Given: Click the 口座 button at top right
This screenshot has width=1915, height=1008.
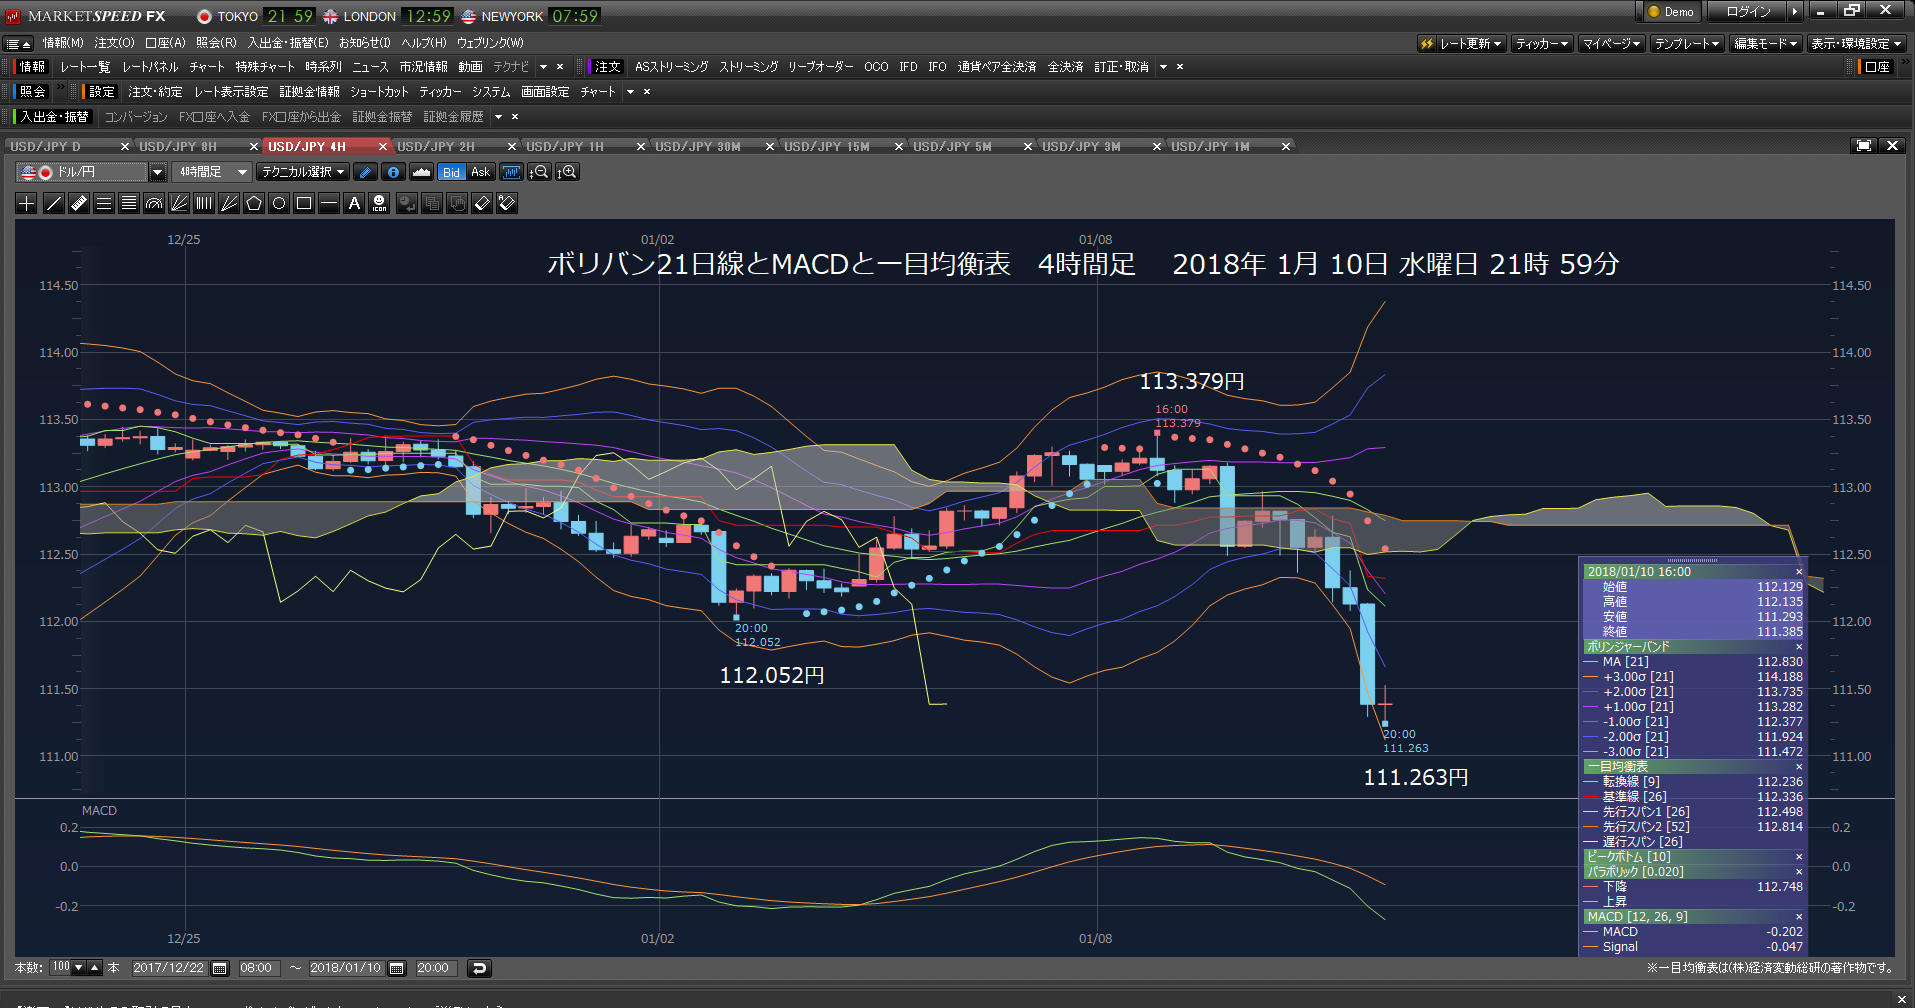Looking at the screenshot, I should pyautogui.click(x=1877, y=67).
